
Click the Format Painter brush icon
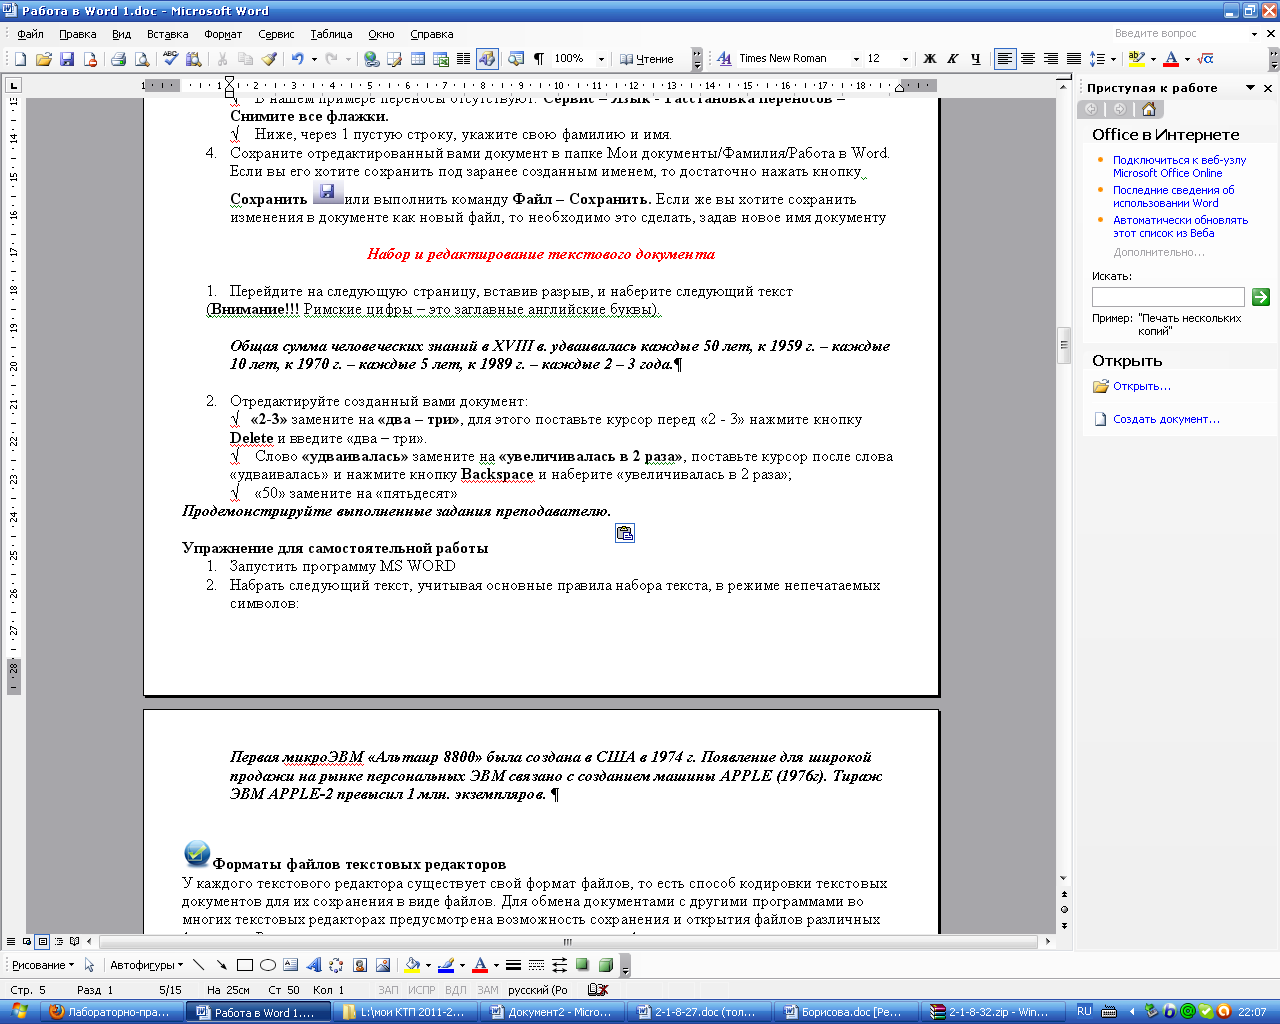click(269, 59)
